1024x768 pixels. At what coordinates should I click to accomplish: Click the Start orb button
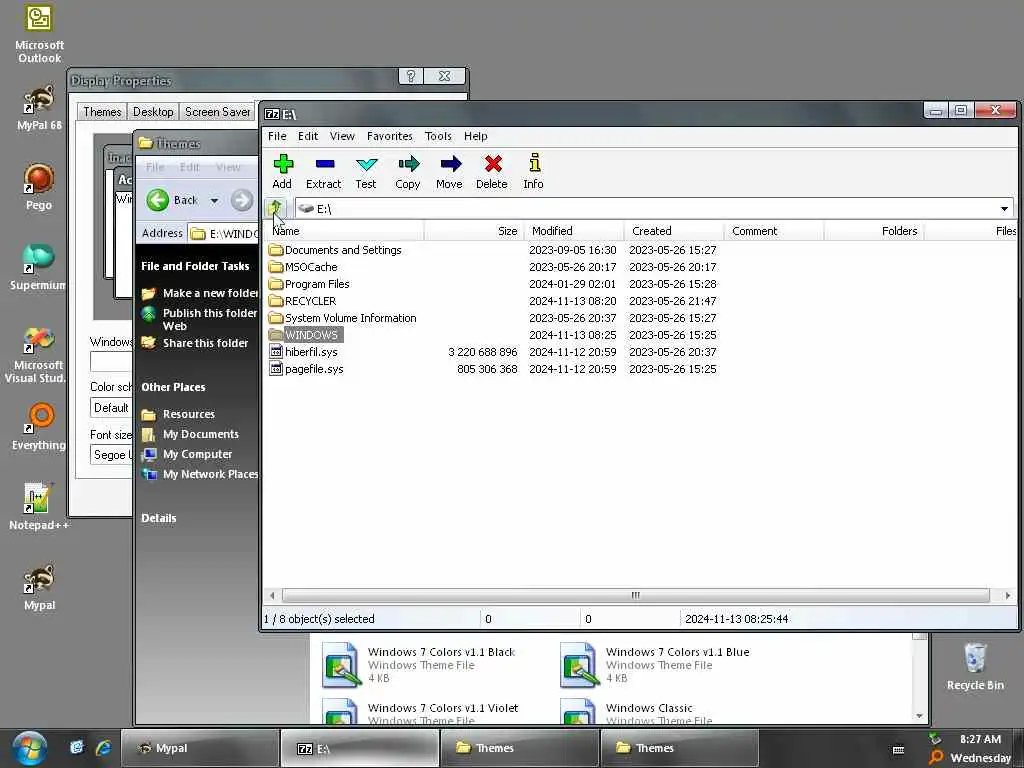pyautogui.click(x=29, y=748)
